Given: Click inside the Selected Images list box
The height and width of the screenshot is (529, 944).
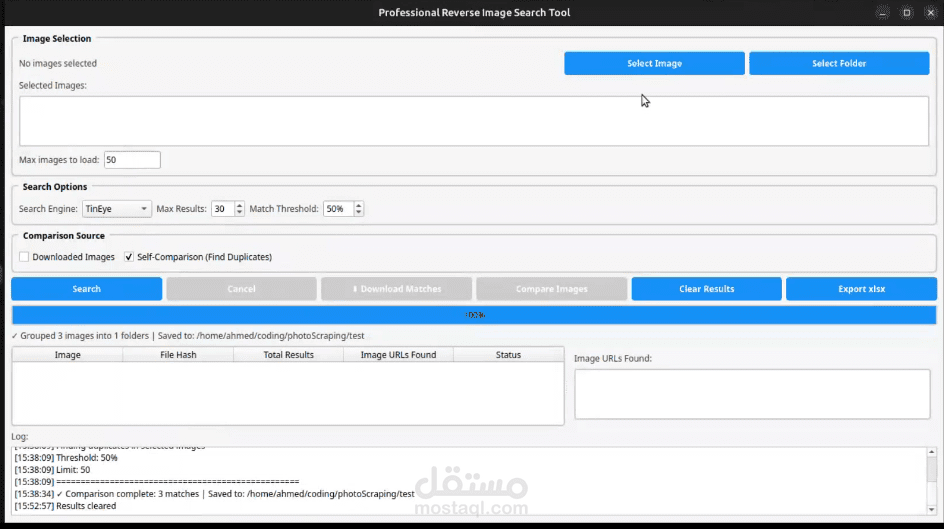Looking at the screenshot, I should 474,121.
